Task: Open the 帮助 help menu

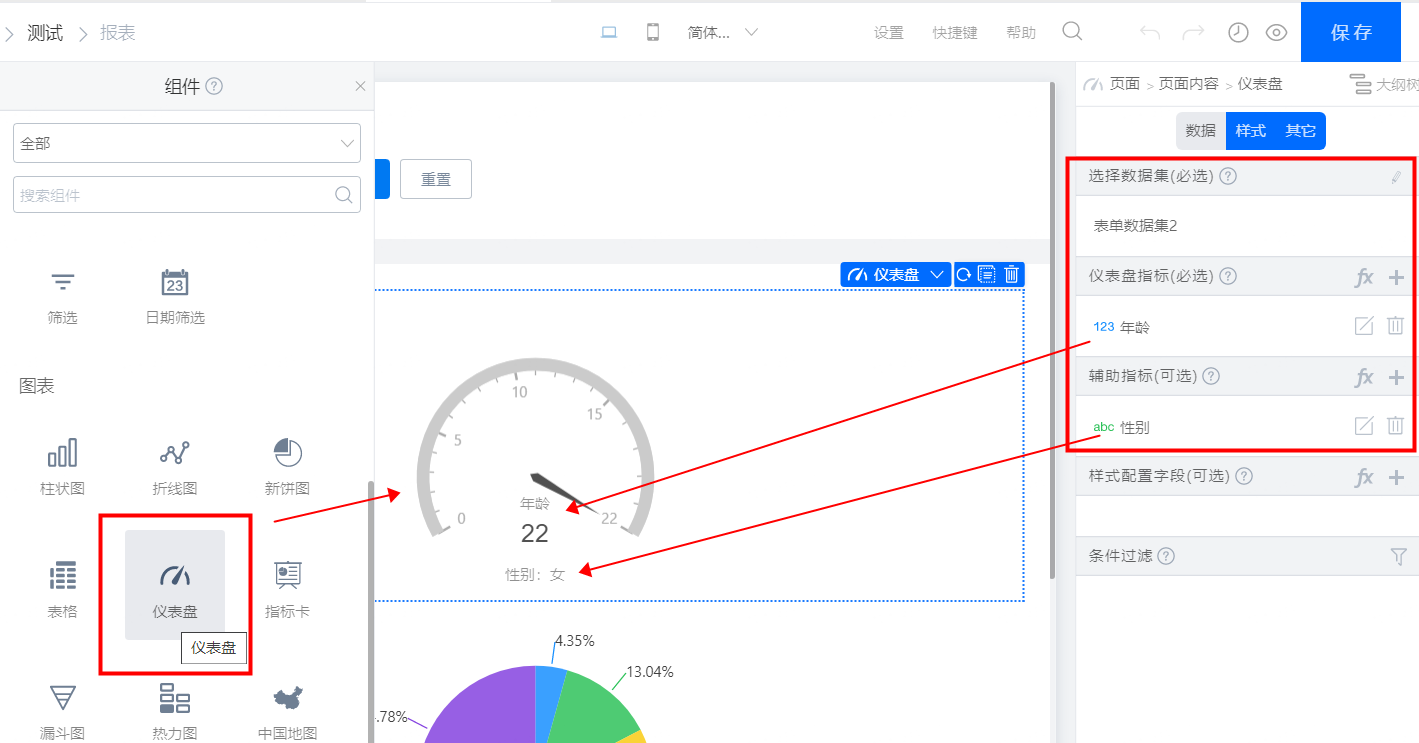Action: (x=1021, y=33)
